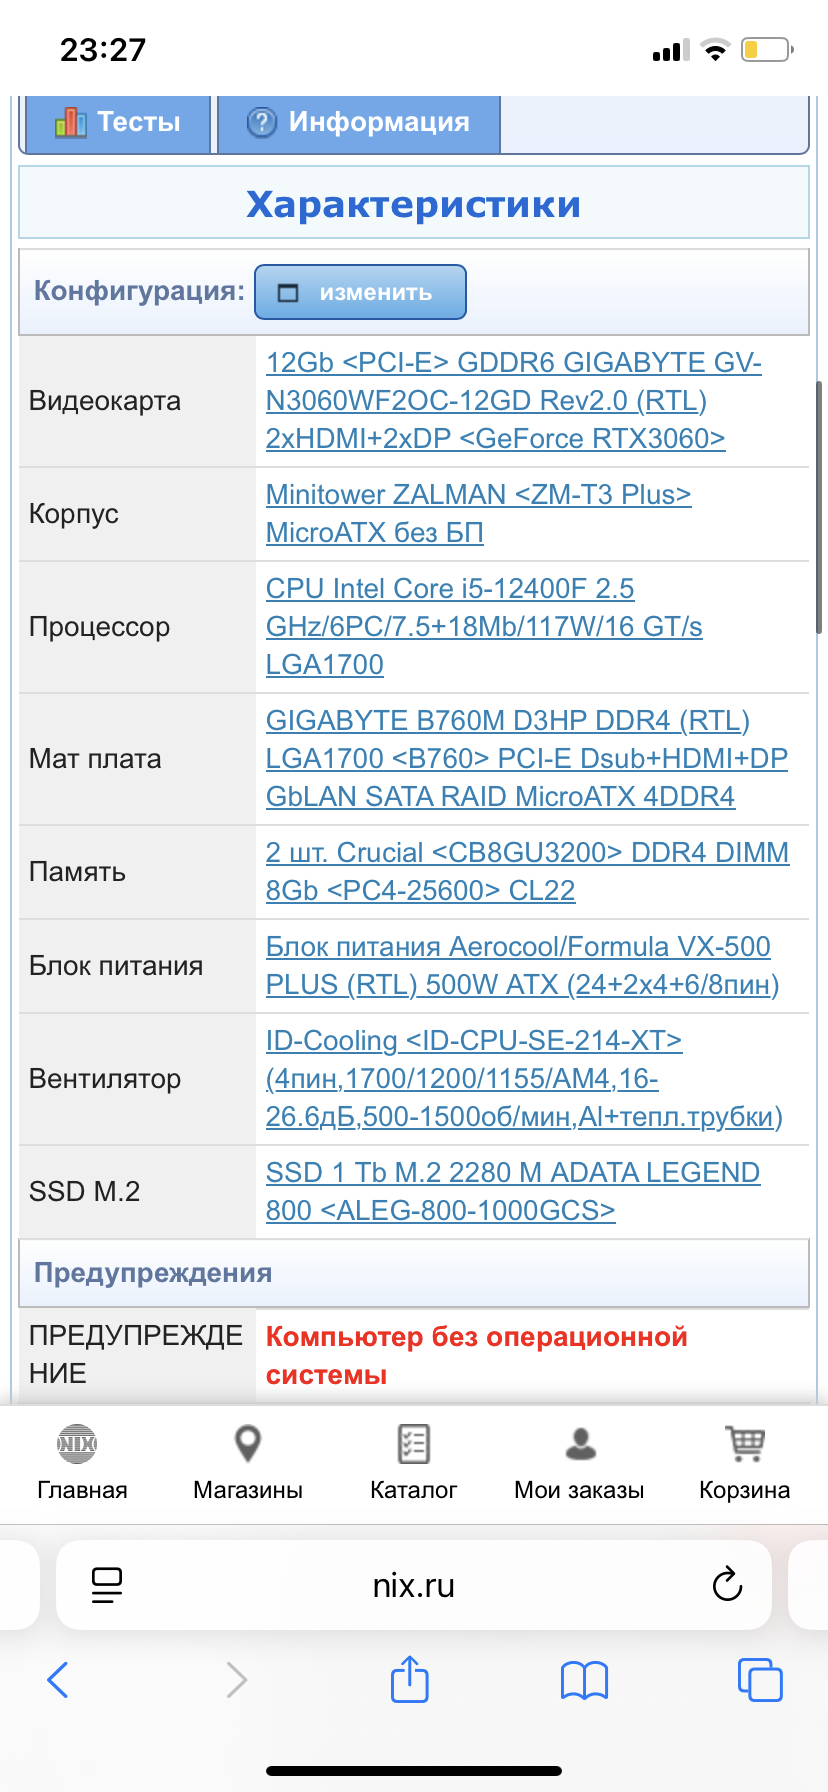Open the Crucial DDR4 memory link

pyautogui.click(x=527, y=871)
